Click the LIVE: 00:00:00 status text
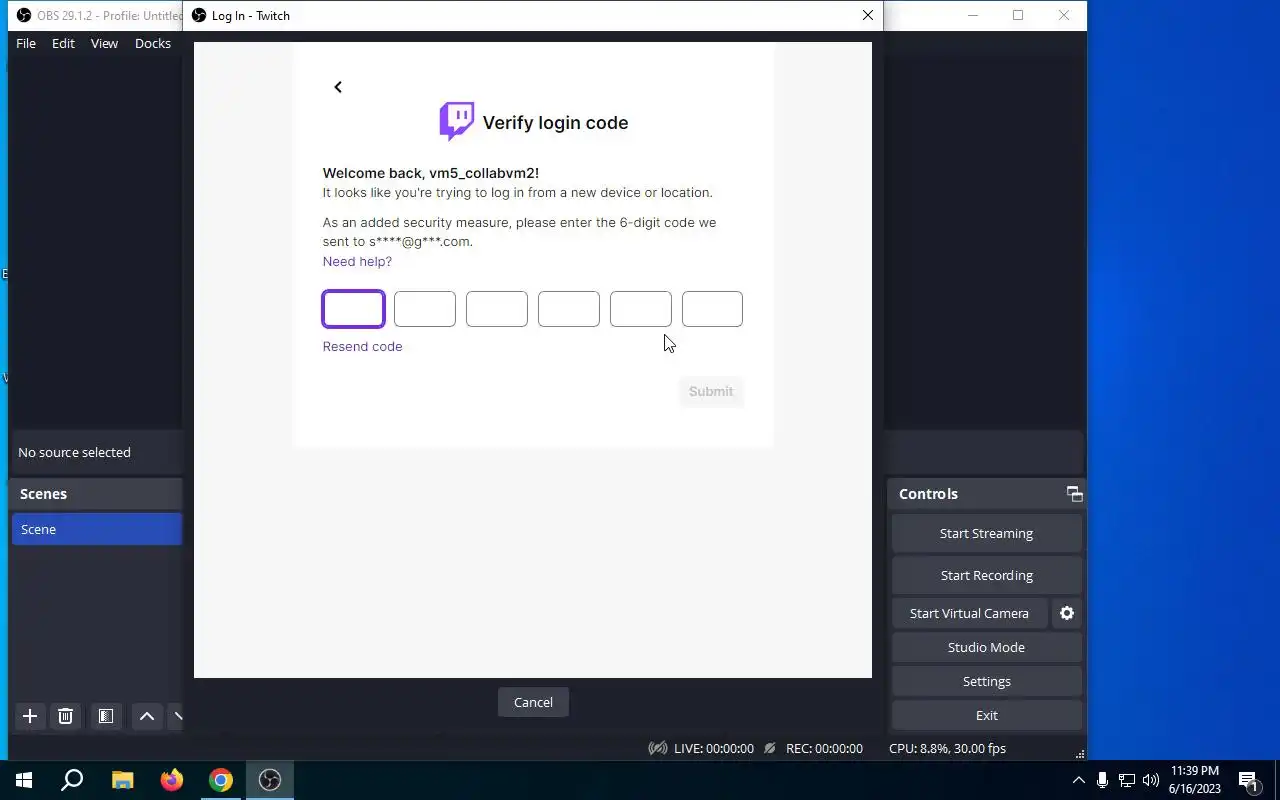Image resolution: width=1280 pixels, height=800 pixels. pyautogui.click(x=713, y=748)
